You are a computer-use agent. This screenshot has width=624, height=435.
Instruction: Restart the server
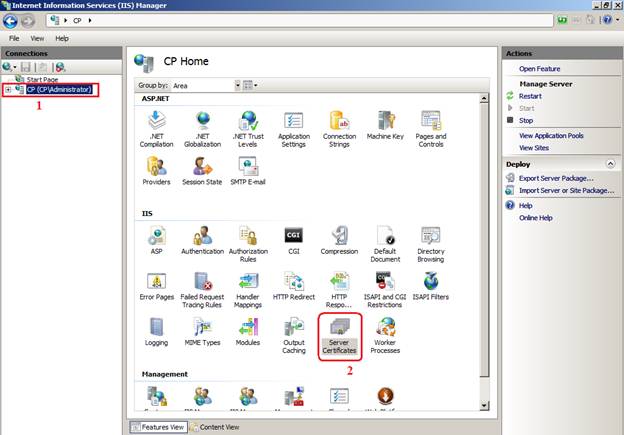(x=530, y=96)
